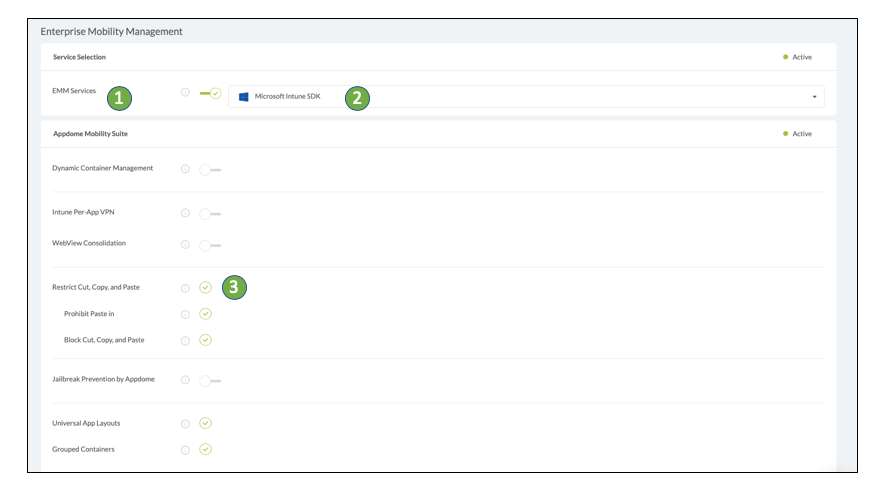This screenshot has width=875, height=485.
Task: Uncheck the Prohibit Paste in option
Action: 205,314
